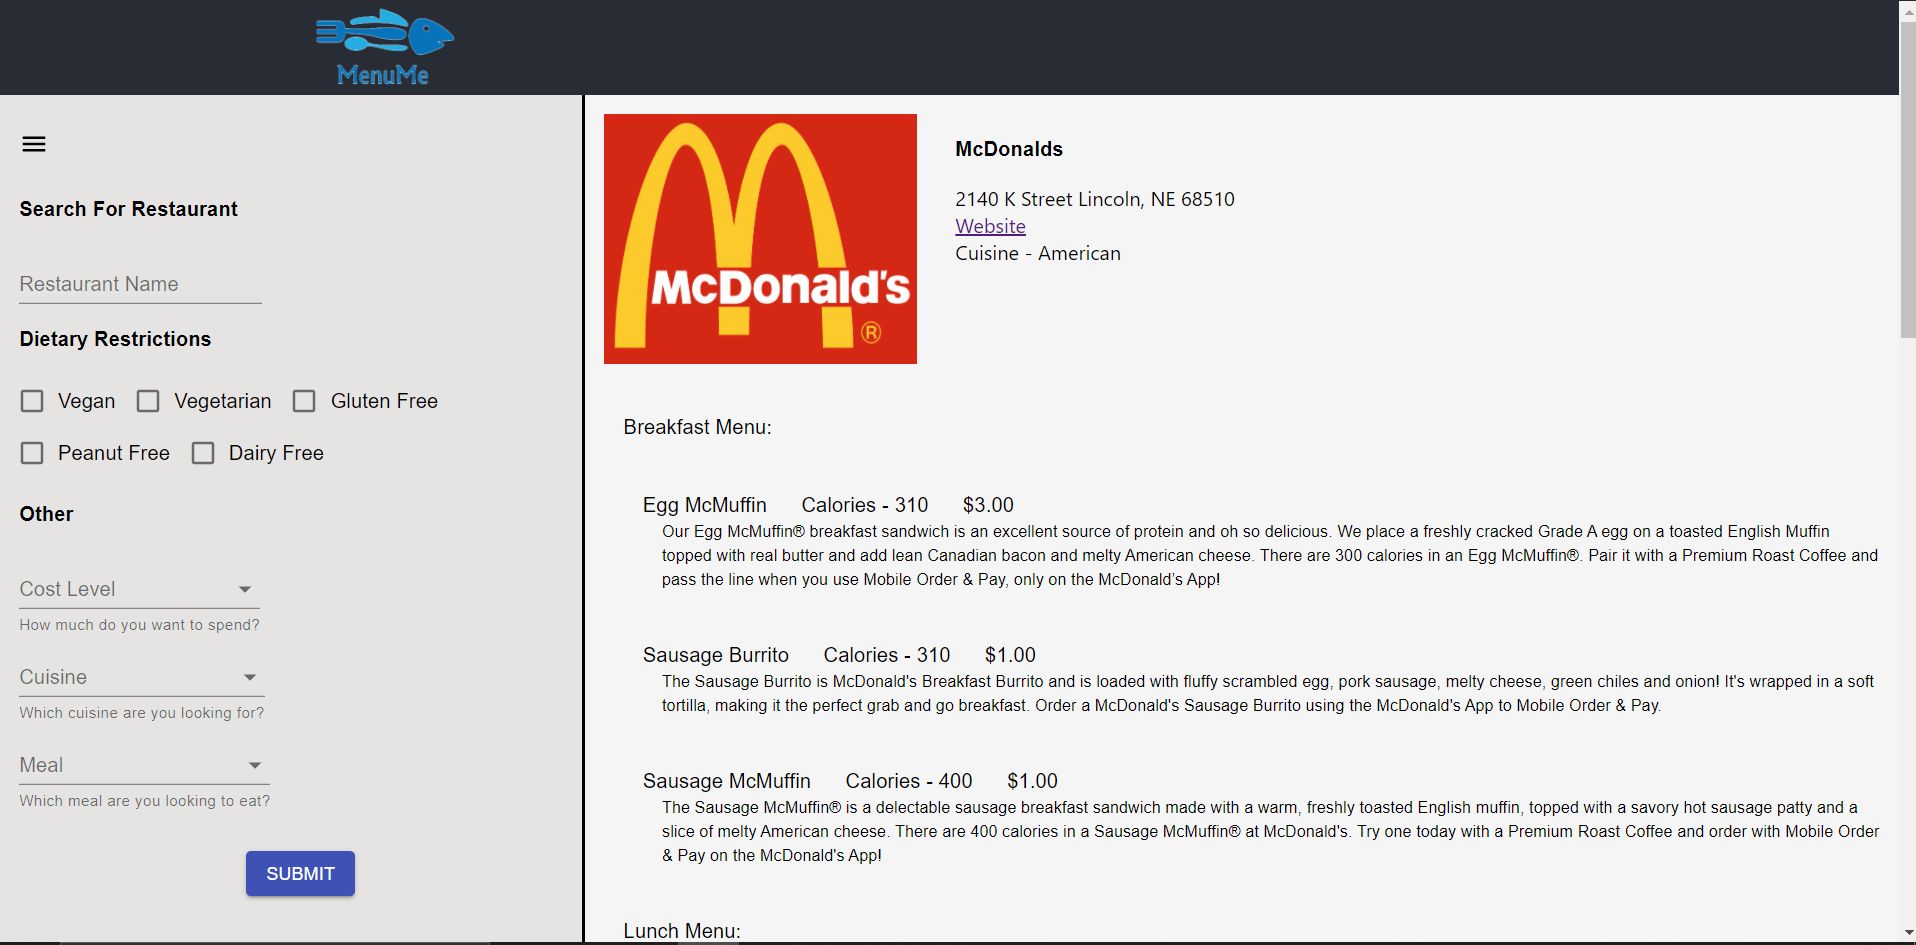This screenshot has width=1916, height=945.
Task: Tick the Vegetarian checkbox
Action: pyautogui.click(x=148, y=401)
